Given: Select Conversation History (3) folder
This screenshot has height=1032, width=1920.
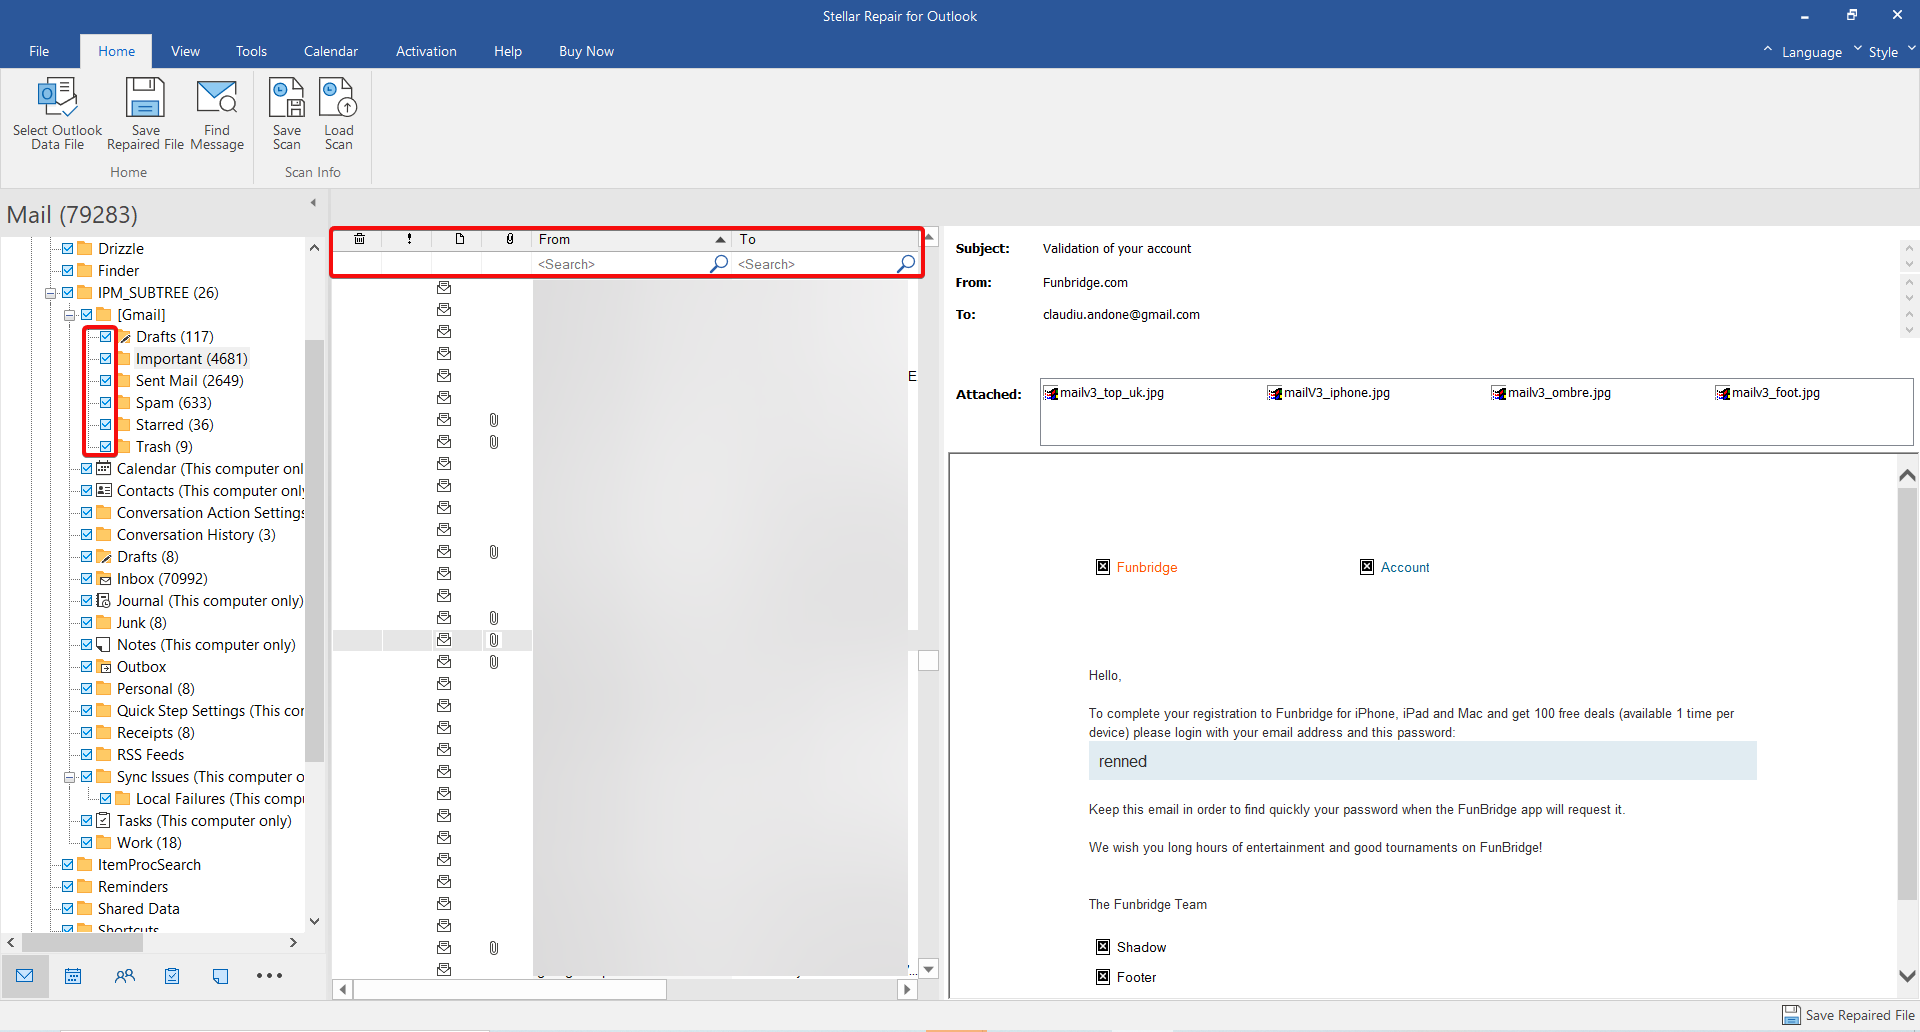Looking at the screenshot, I should coord(196,535).
